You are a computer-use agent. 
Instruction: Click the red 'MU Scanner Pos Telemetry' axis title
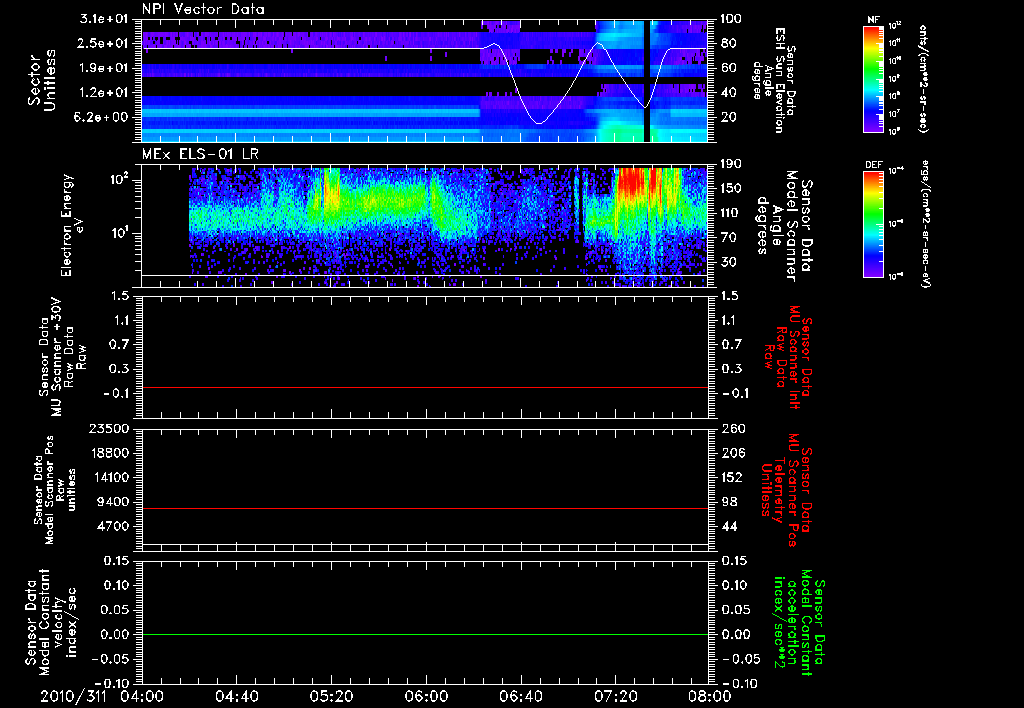(x=786, y=490)
